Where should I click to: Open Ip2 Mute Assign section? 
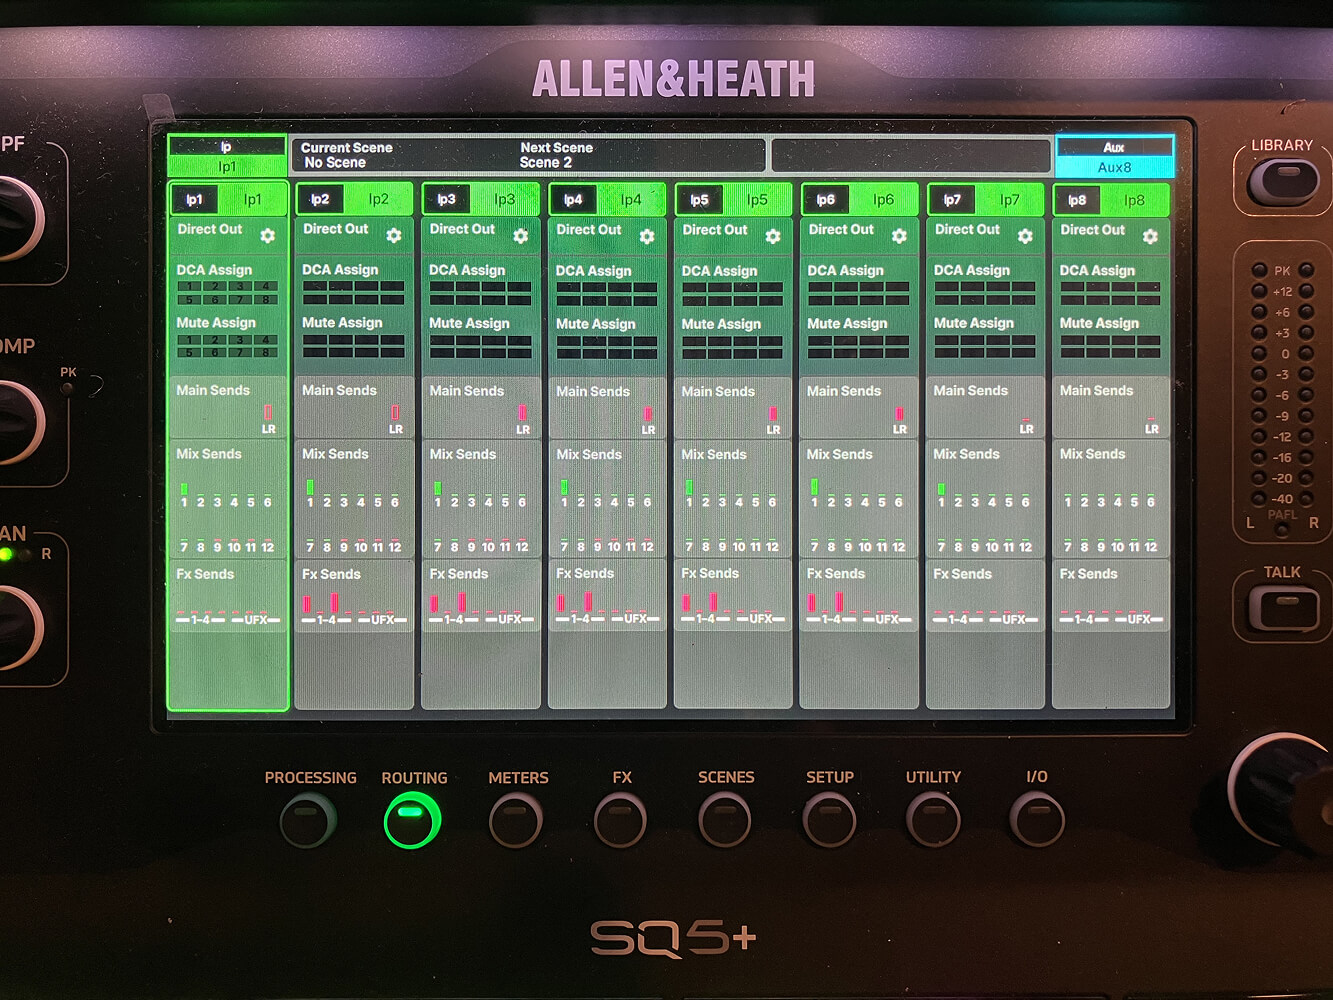pyautogui.click(x=354, y=338)
